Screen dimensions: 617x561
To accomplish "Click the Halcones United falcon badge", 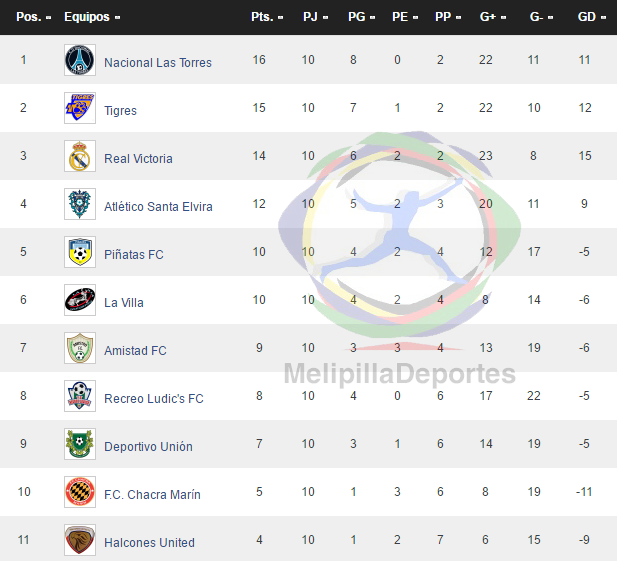I will (80, 540).
